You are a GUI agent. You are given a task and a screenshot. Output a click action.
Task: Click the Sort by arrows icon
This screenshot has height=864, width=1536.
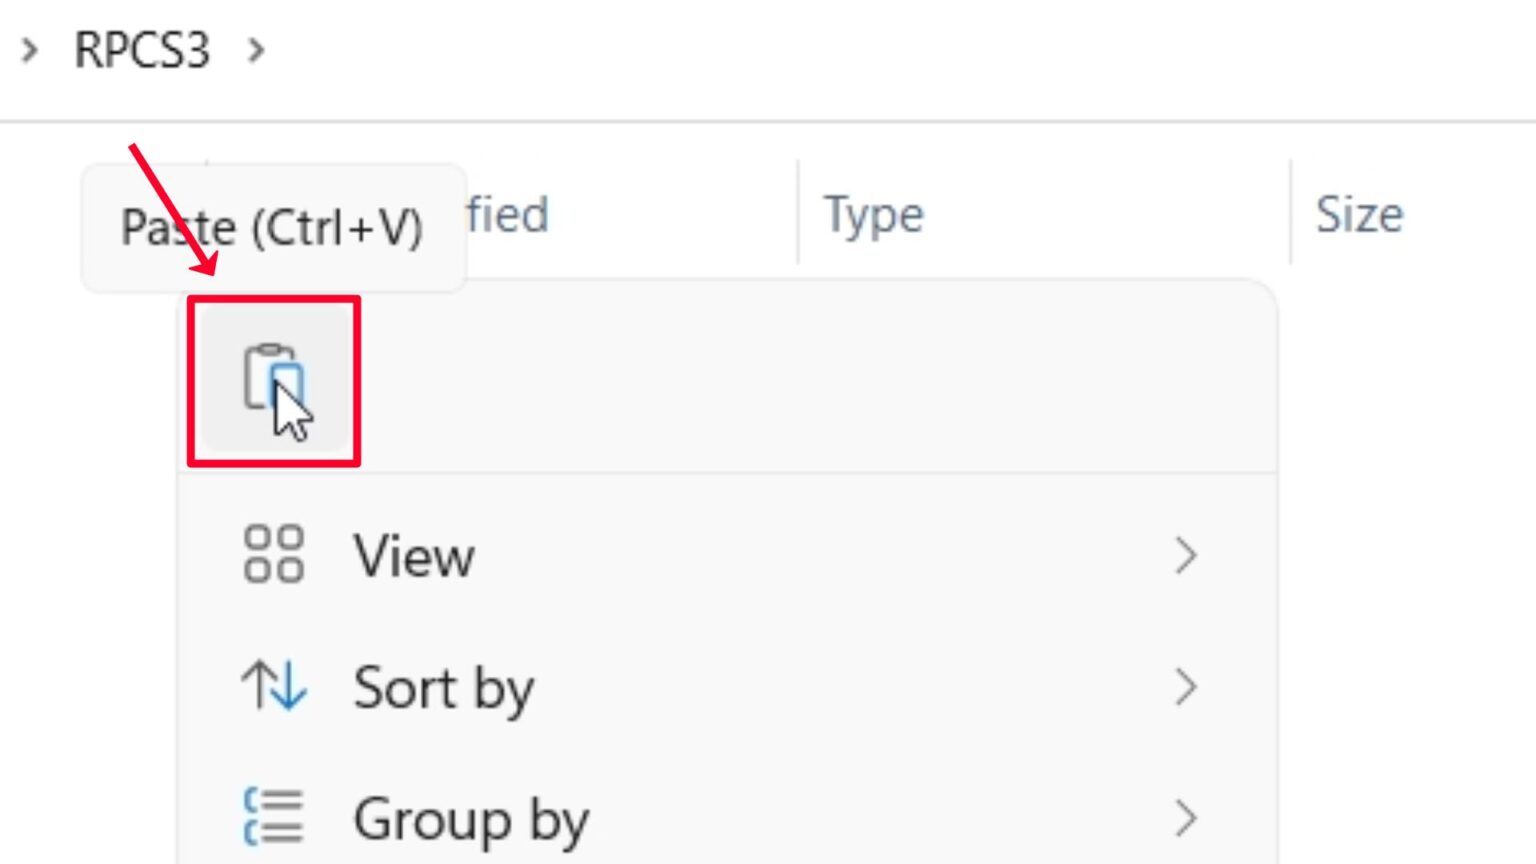pyautogui.click(x=273, y=686)
